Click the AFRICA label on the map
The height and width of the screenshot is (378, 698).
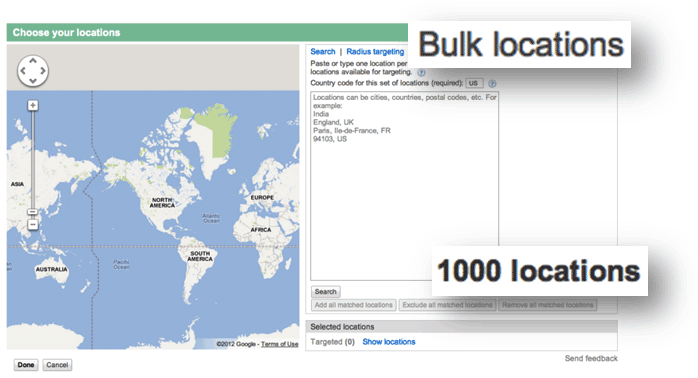point(261,230)
